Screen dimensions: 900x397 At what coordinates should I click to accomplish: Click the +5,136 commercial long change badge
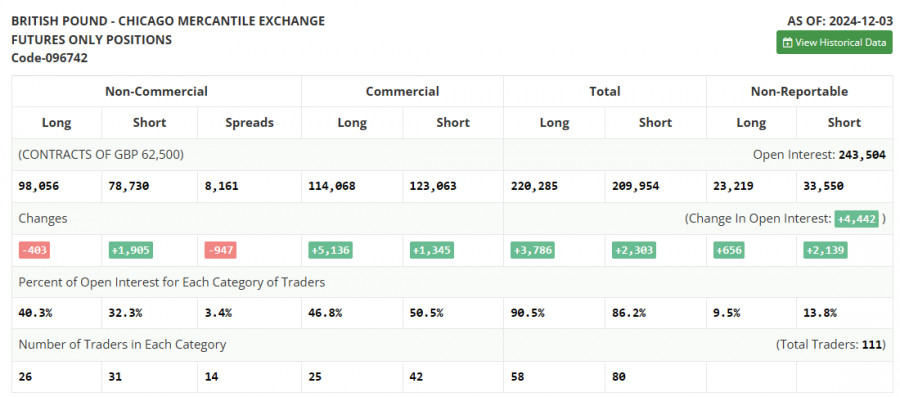pos(330,251)
